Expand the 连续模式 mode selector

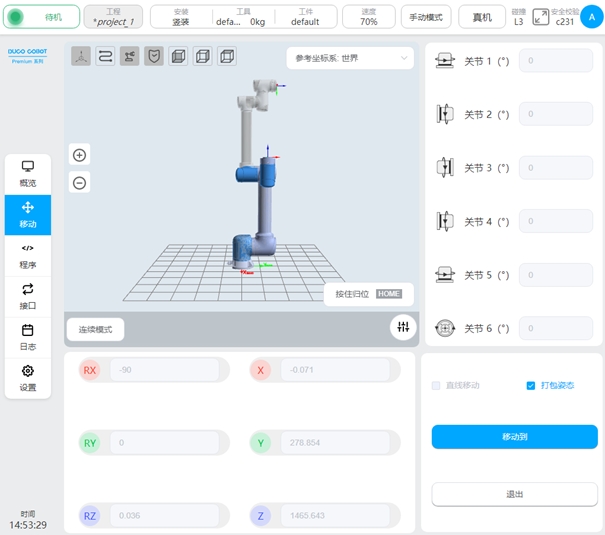tap(96, 329)
